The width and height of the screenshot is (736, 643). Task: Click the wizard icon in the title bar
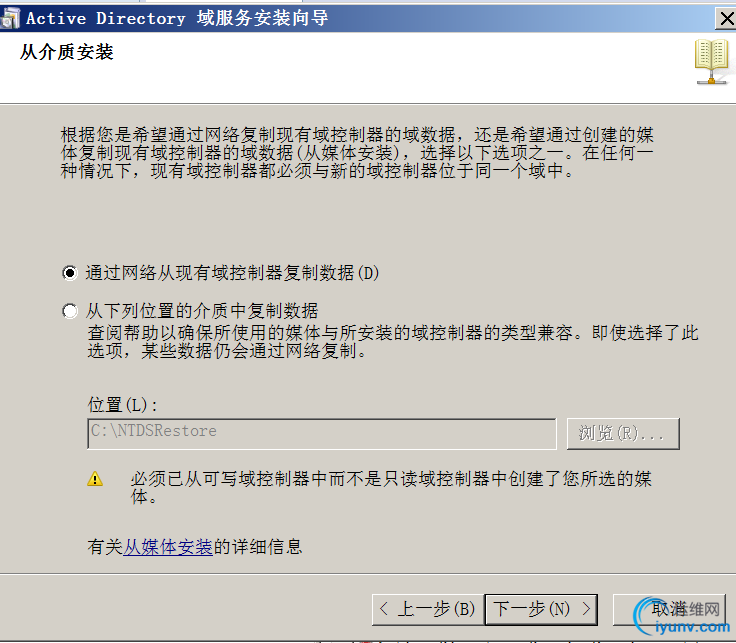[10, 19]
